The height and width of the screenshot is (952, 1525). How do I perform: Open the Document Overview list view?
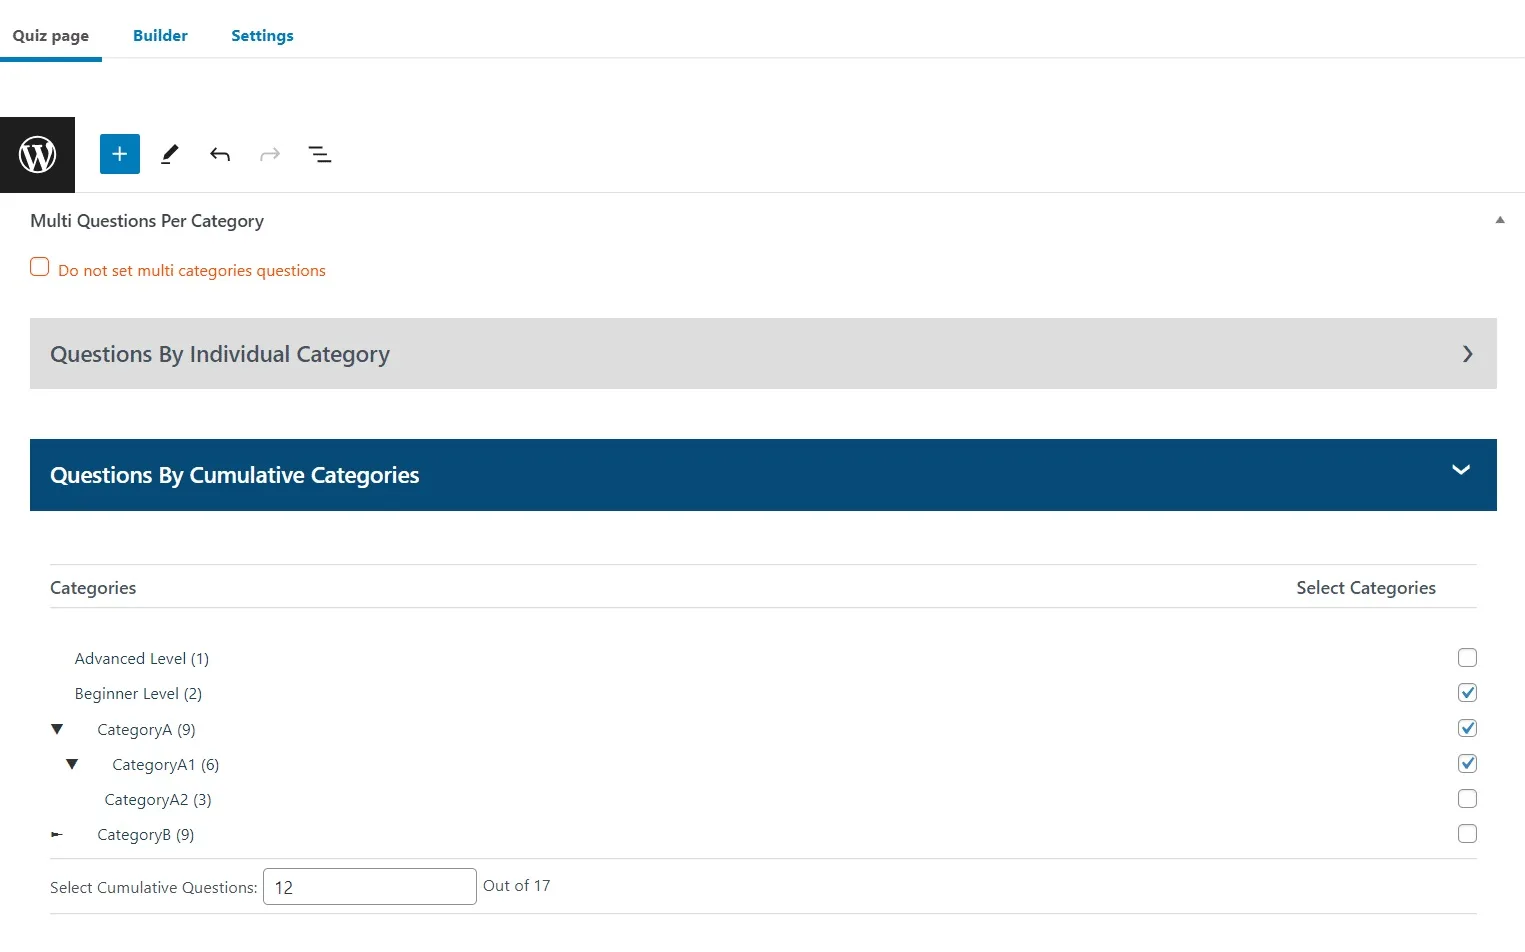319,154
